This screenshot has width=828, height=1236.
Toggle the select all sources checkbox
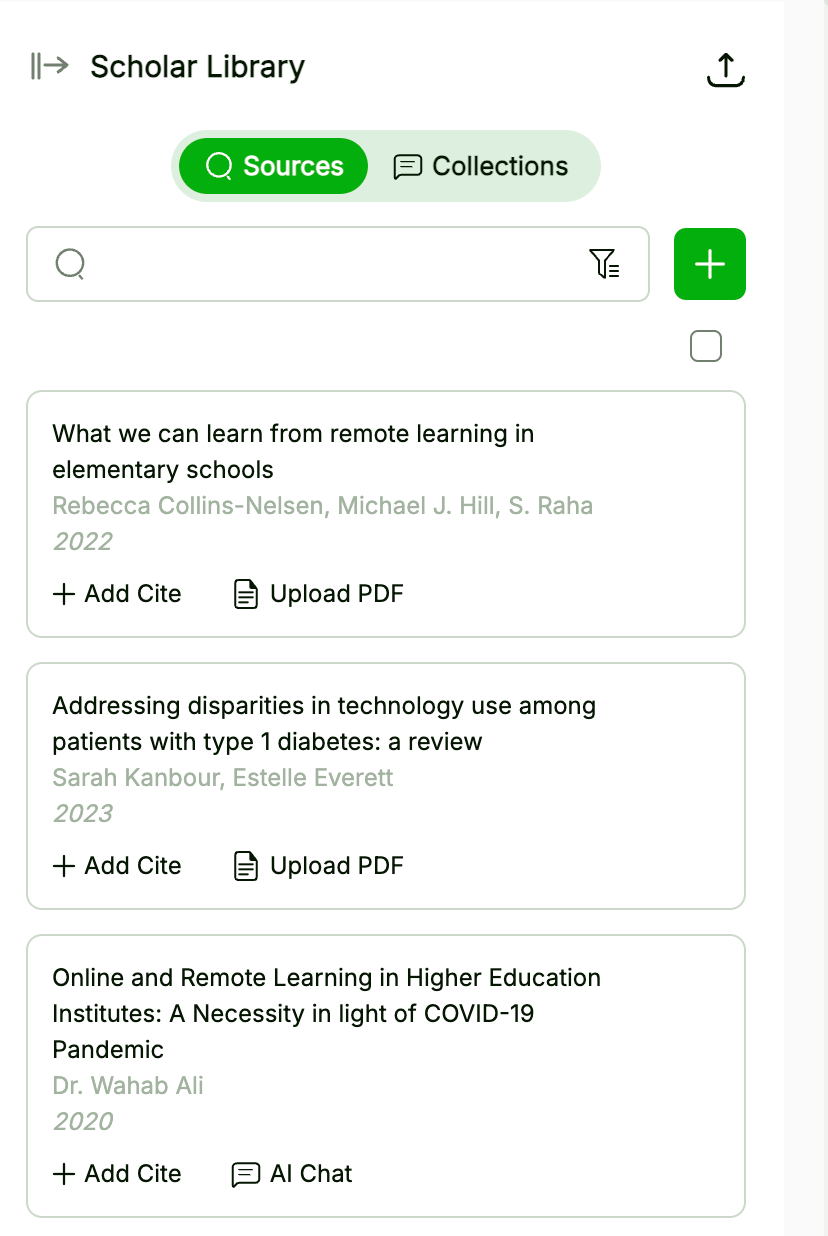click(706, 347)
